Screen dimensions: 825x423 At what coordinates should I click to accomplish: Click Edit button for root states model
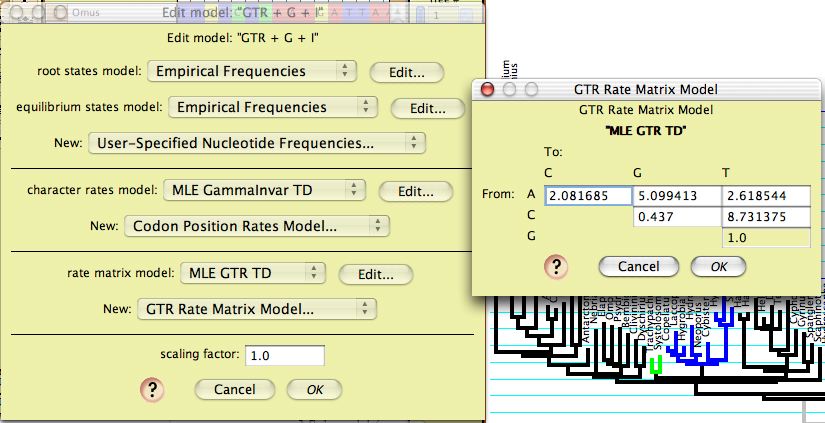pos(405,72)
